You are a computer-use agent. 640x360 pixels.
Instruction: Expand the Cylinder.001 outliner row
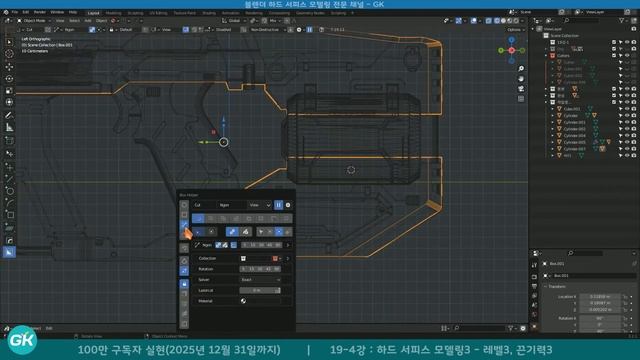click(x=553, y=122)
